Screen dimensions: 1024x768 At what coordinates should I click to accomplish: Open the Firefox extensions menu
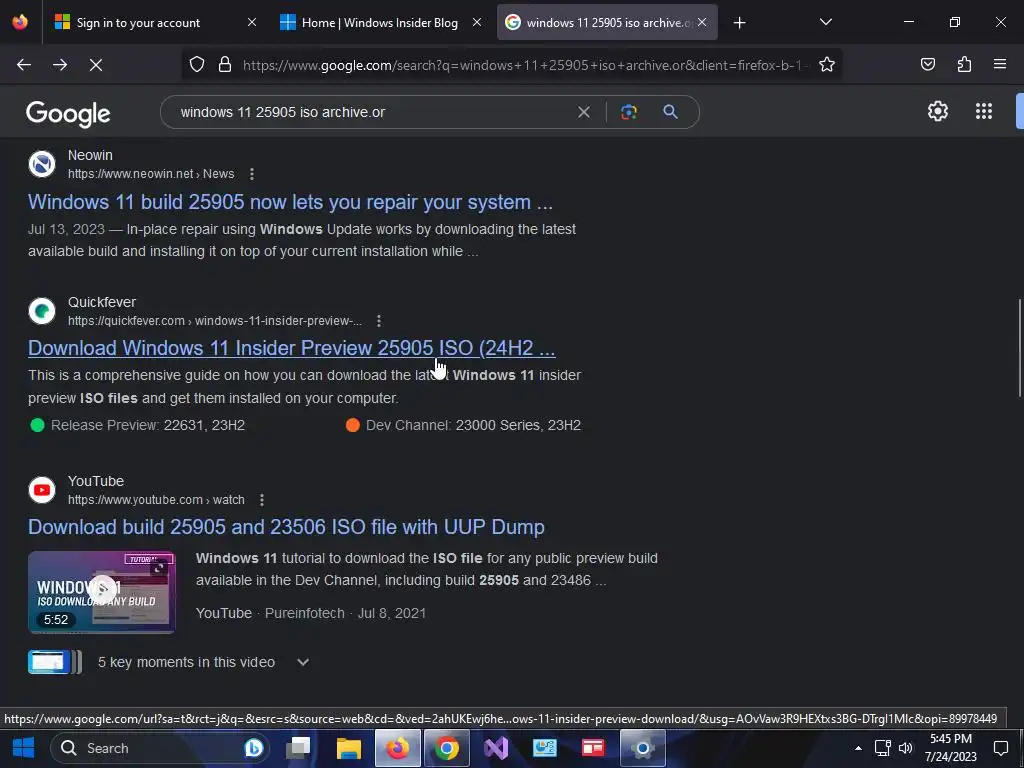point(964,65)
